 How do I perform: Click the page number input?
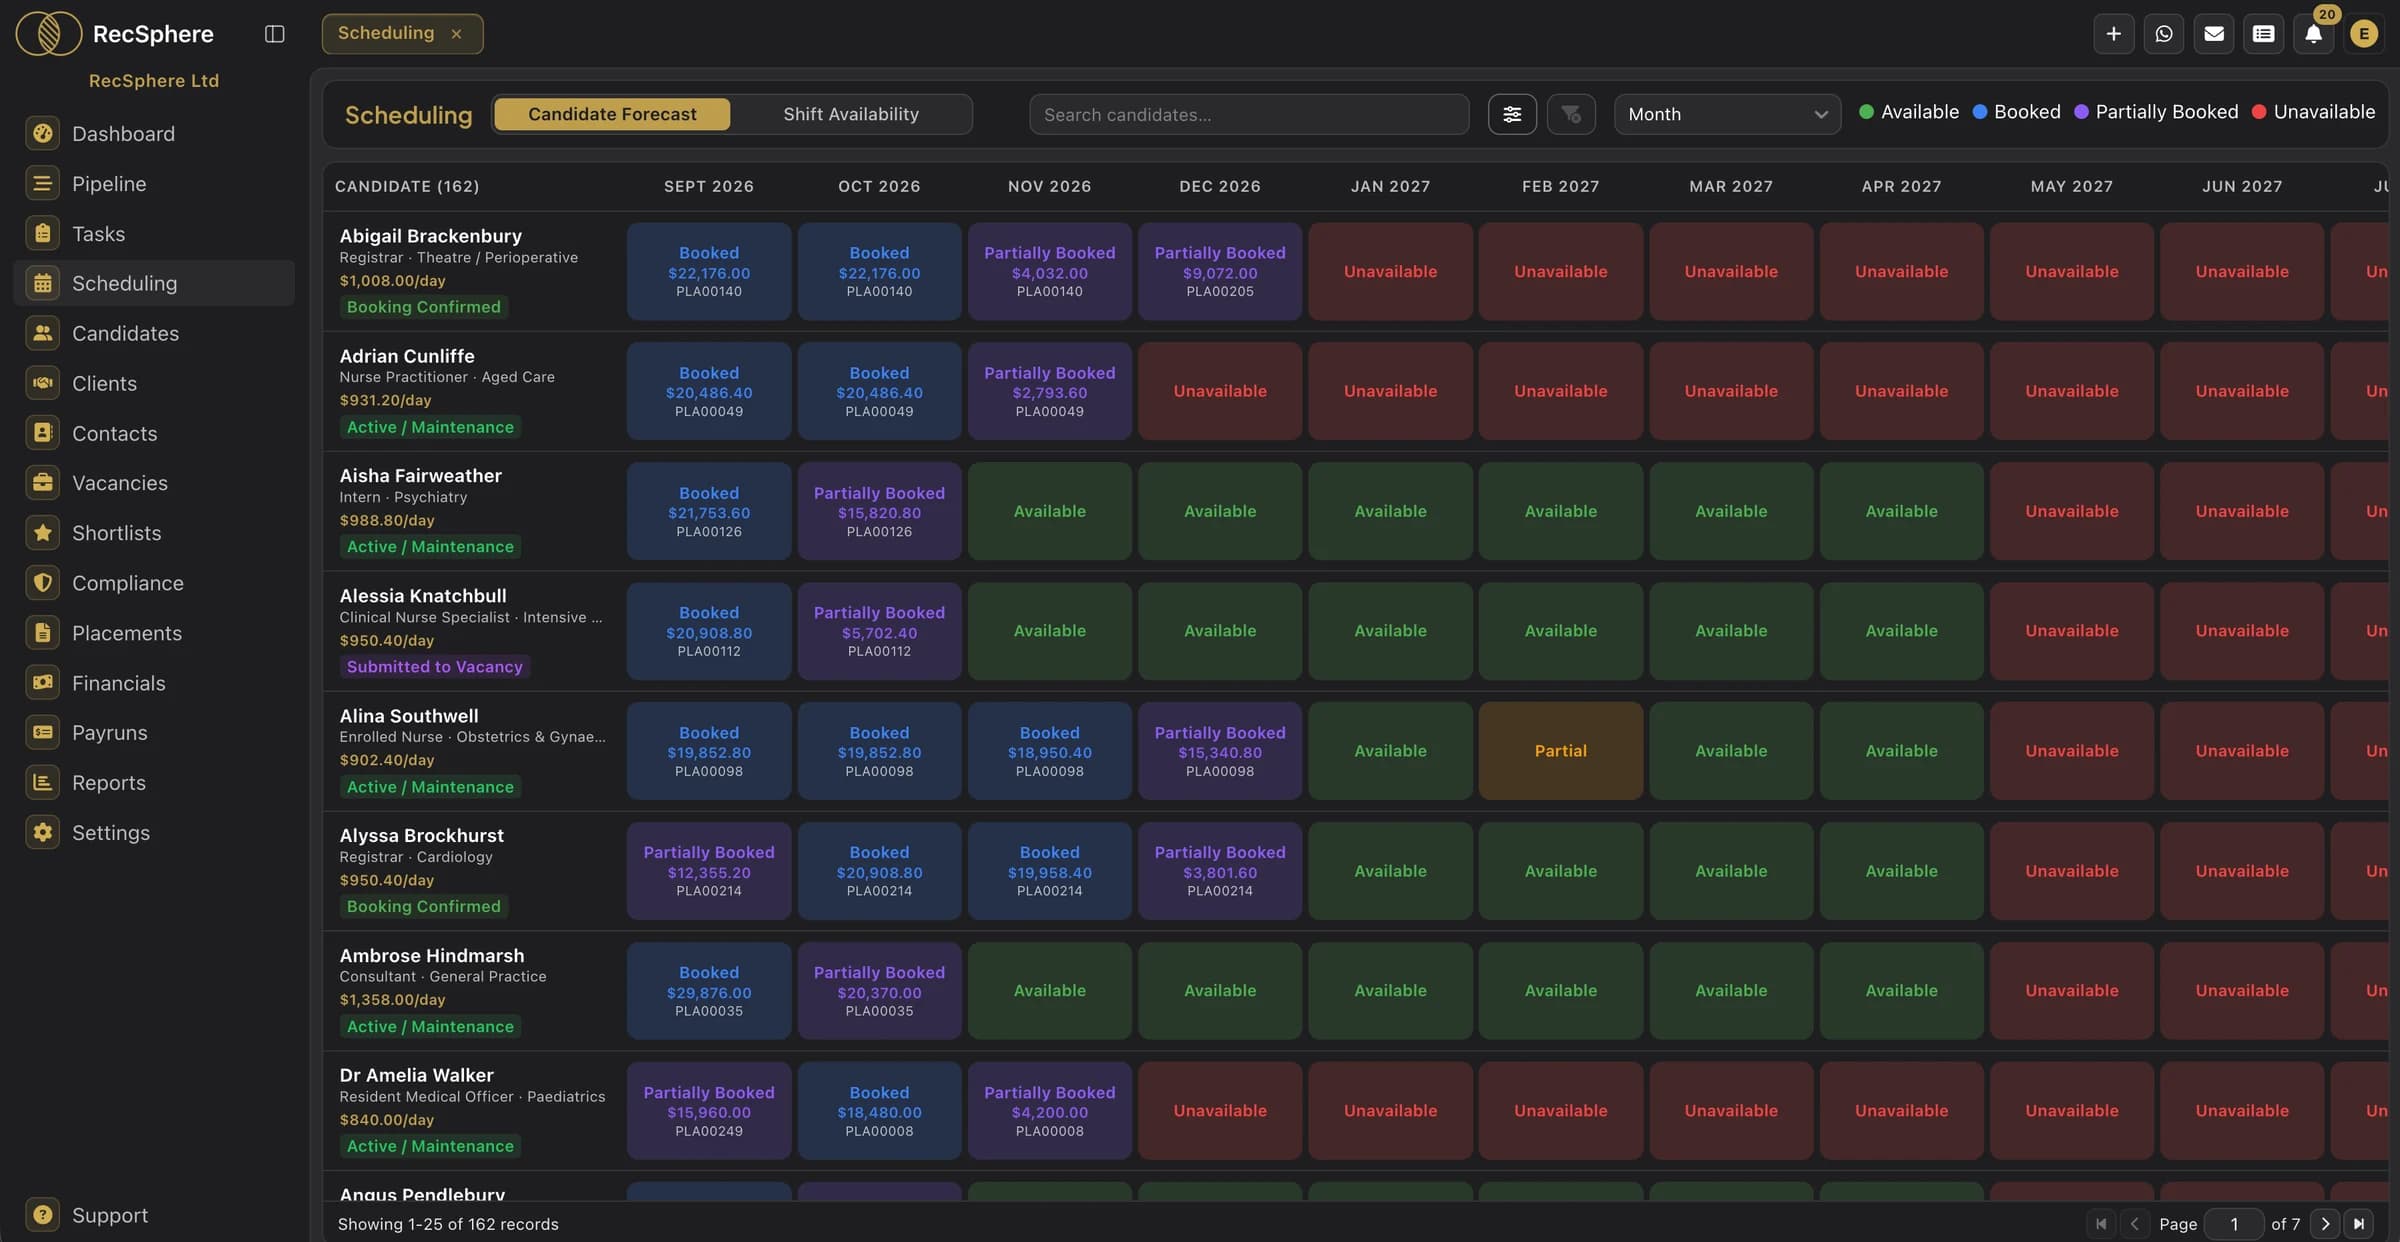click(2234, 1224)
